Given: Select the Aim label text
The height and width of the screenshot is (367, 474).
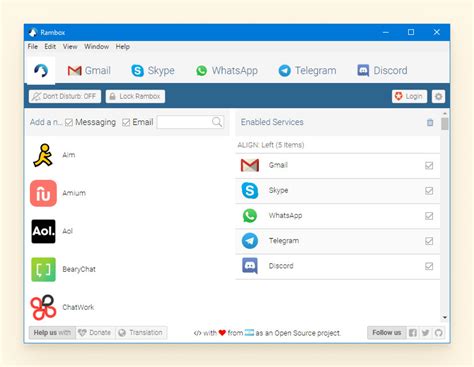Looking at the screenshot, I should pos(69,155).
